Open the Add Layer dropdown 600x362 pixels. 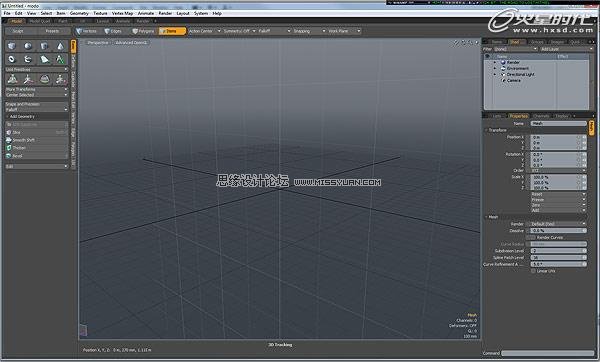click(566, 49)
